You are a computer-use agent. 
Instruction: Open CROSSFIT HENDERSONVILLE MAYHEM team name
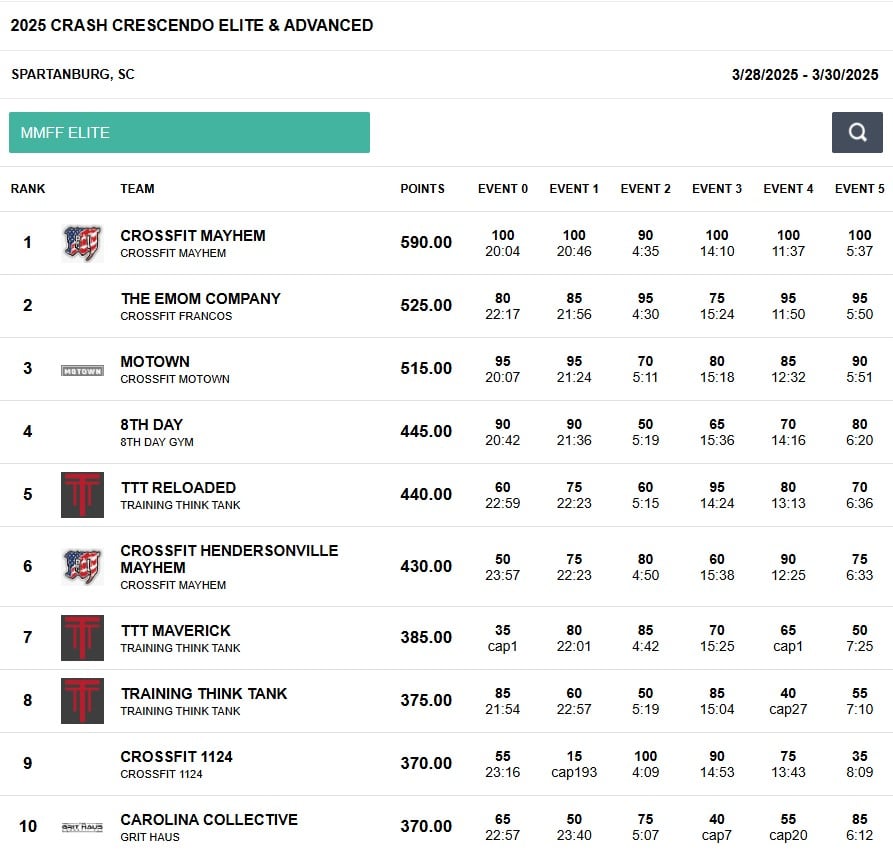pyautogui.click(x=229, y=559)
